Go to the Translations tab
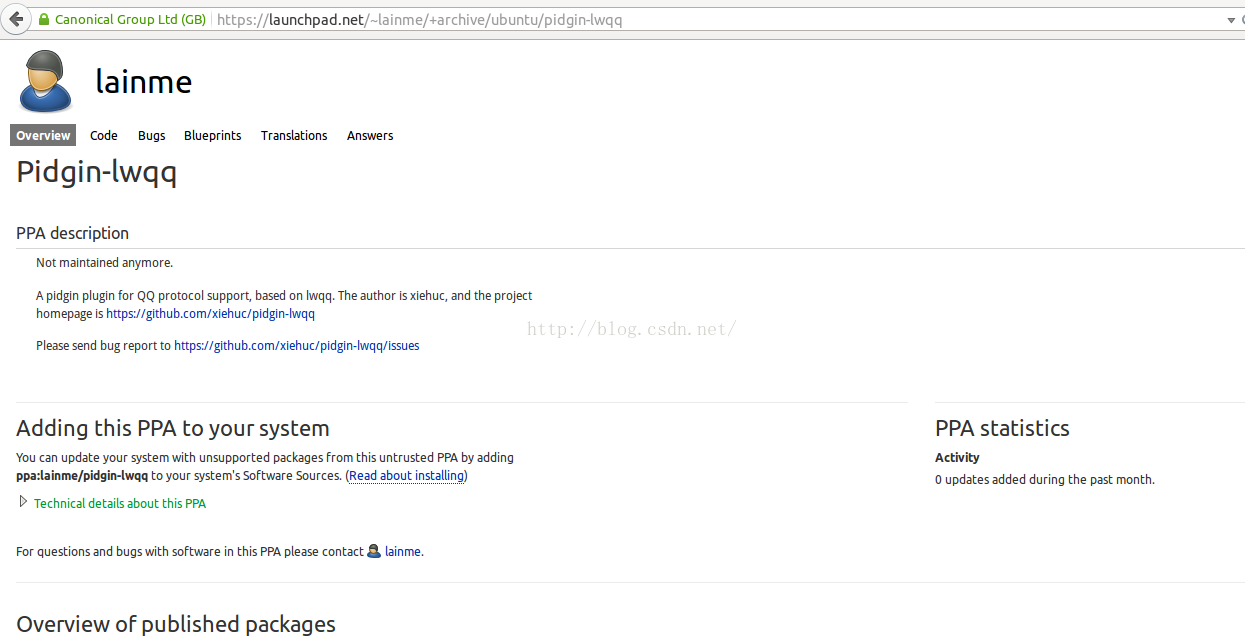Image resolution: width=1245 pixels, height=637 pixels. click(x=294, y=135)
